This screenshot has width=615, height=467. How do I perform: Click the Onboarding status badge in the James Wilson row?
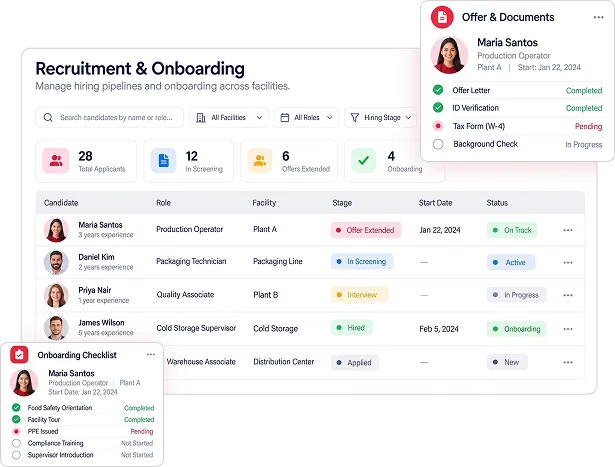[x=517, y=329]
